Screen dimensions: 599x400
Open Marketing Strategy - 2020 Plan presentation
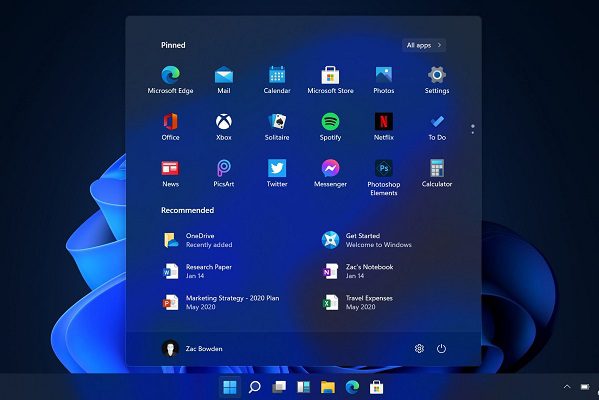221,302
